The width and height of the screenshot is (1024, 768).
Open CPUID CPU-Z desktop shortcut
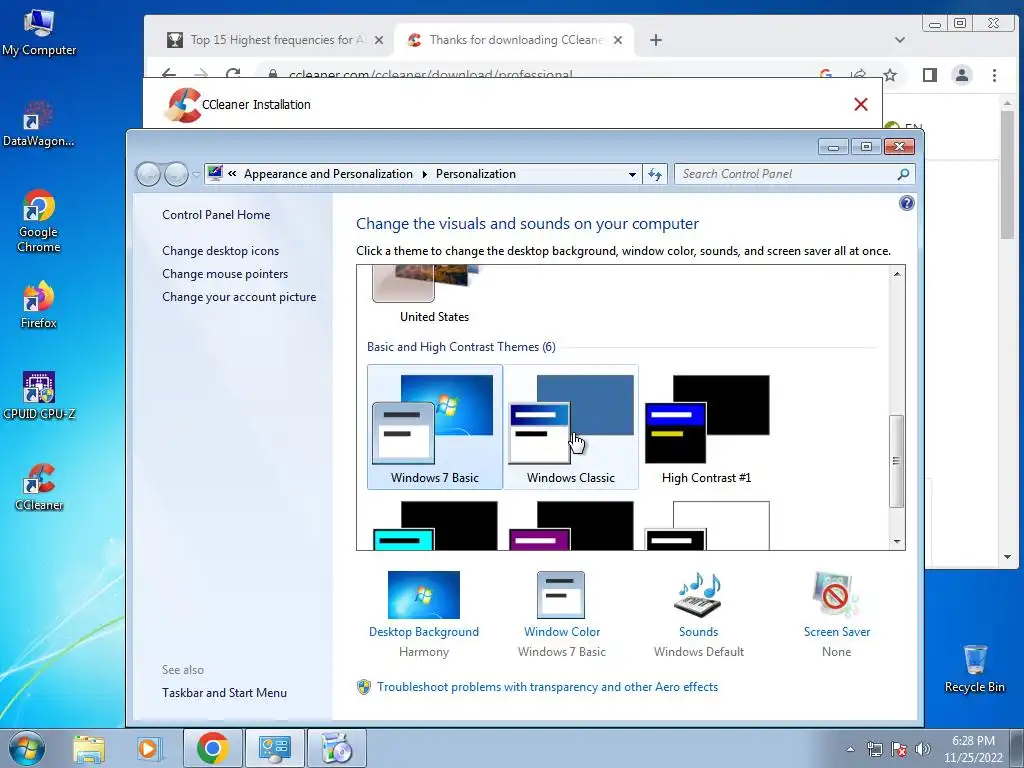pyautogui.click(x=39, y=395)
